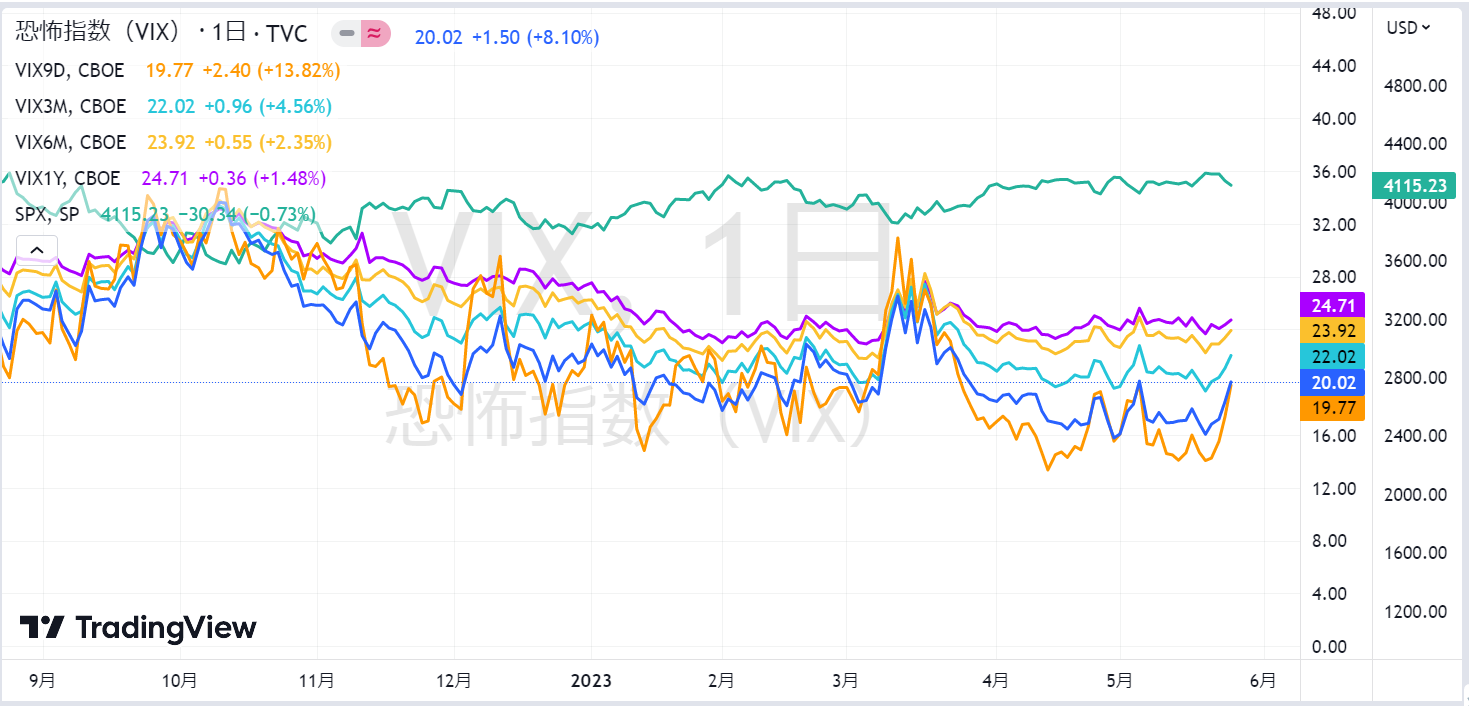Select the VIX9D, CBOE legend entry
Image resolution: width=1469 pixels, height=706 pixels.
(71, 70)
